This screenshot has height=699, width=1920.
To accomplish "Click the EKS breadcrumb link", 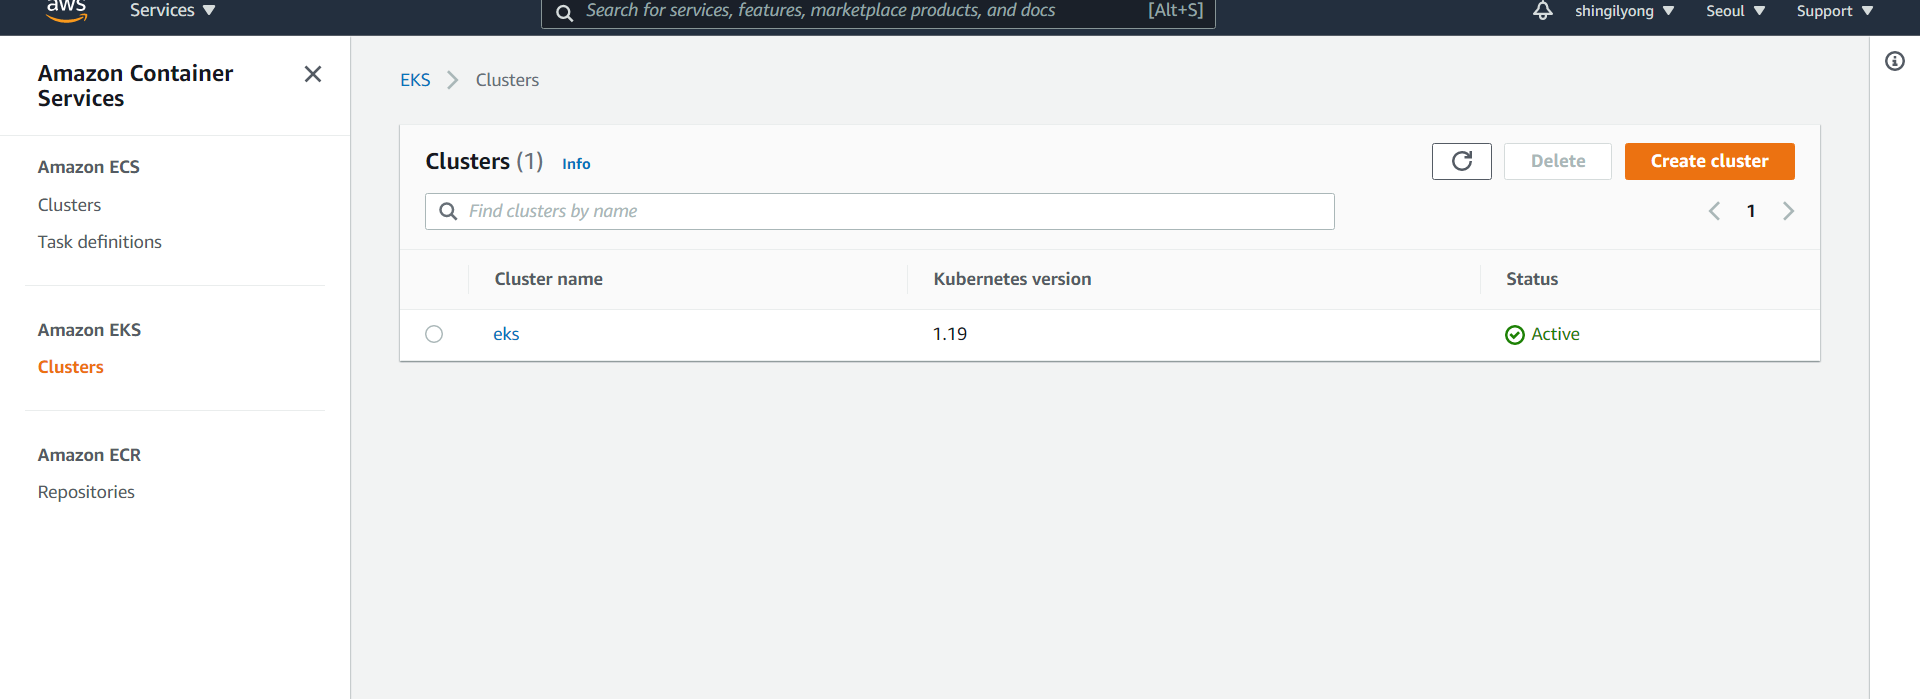I will point(415,80).
